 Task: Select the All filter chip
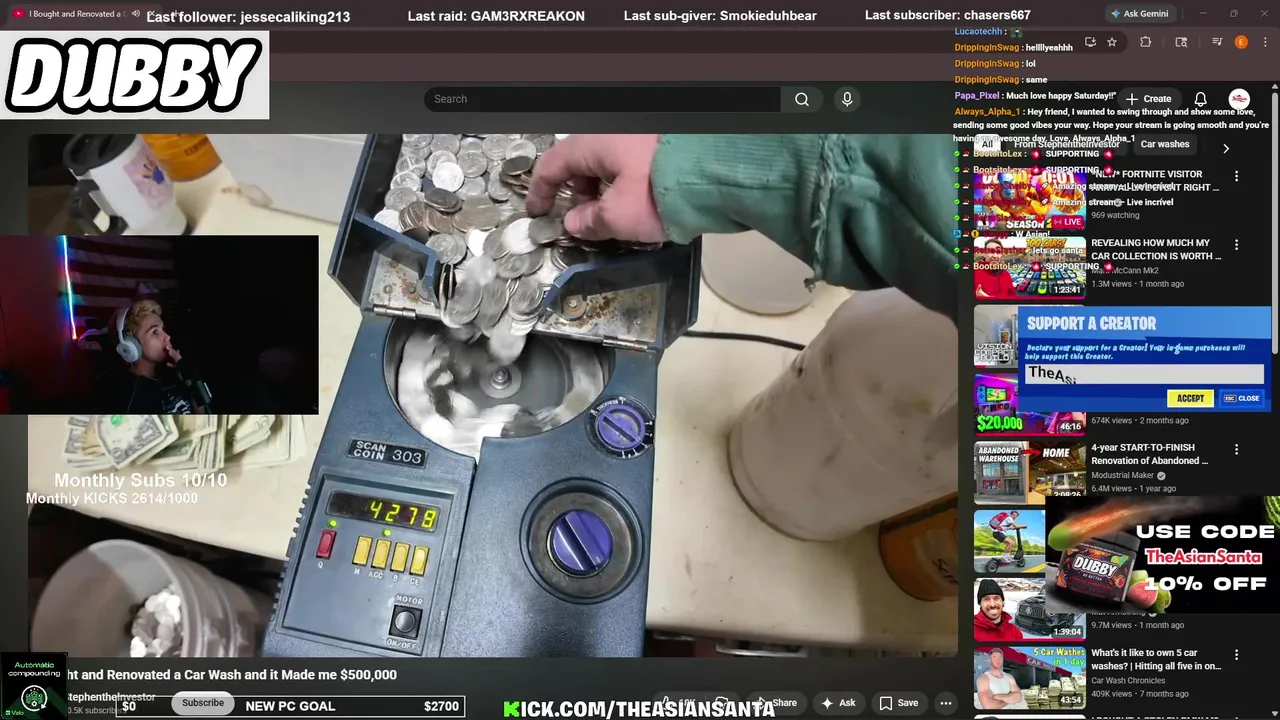click(987, 144)
